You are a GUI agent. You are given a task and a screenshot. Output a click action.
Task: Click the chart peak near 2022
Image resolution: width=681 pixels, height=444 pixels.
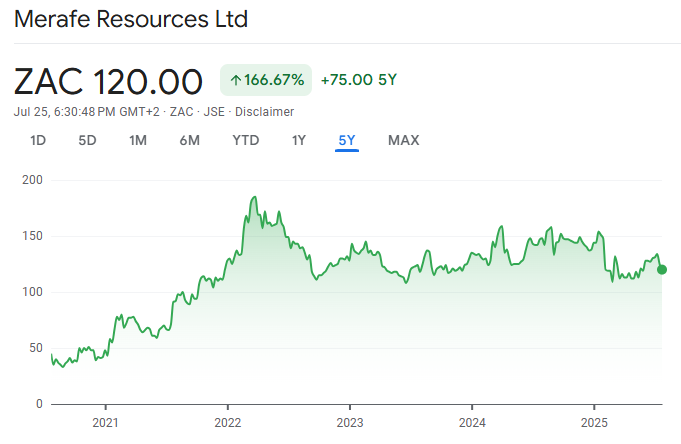255,197
